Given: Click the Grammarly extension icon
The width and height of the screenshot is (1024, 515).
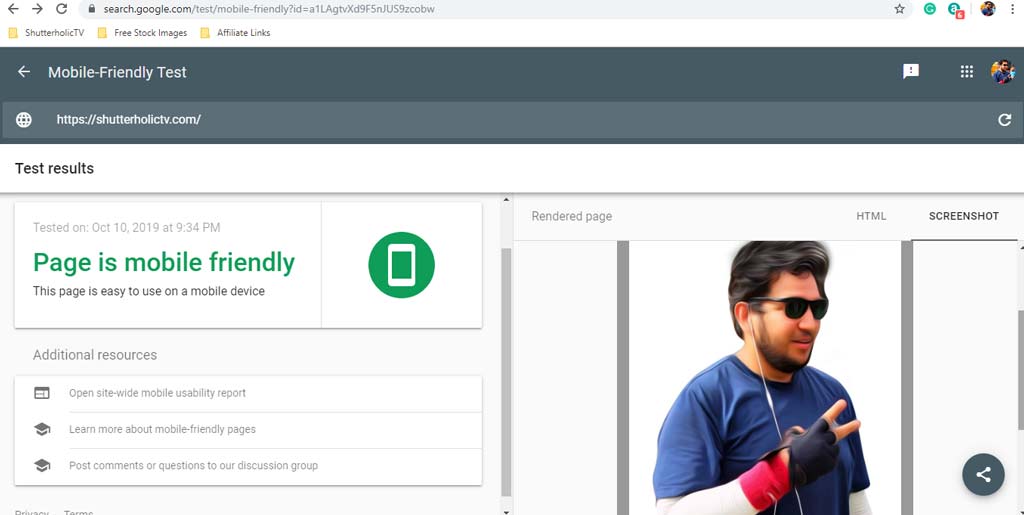Looking at the screenshot, I should pos(929,9).
